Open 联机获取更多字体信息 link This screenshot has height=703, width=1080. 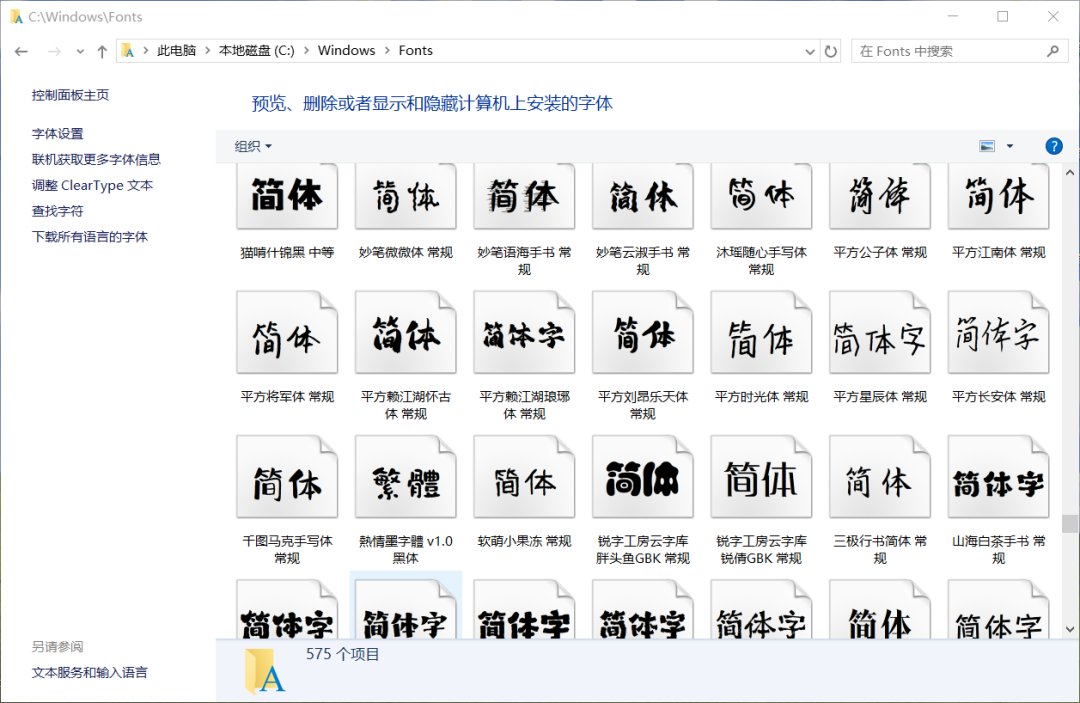(96, 159)
